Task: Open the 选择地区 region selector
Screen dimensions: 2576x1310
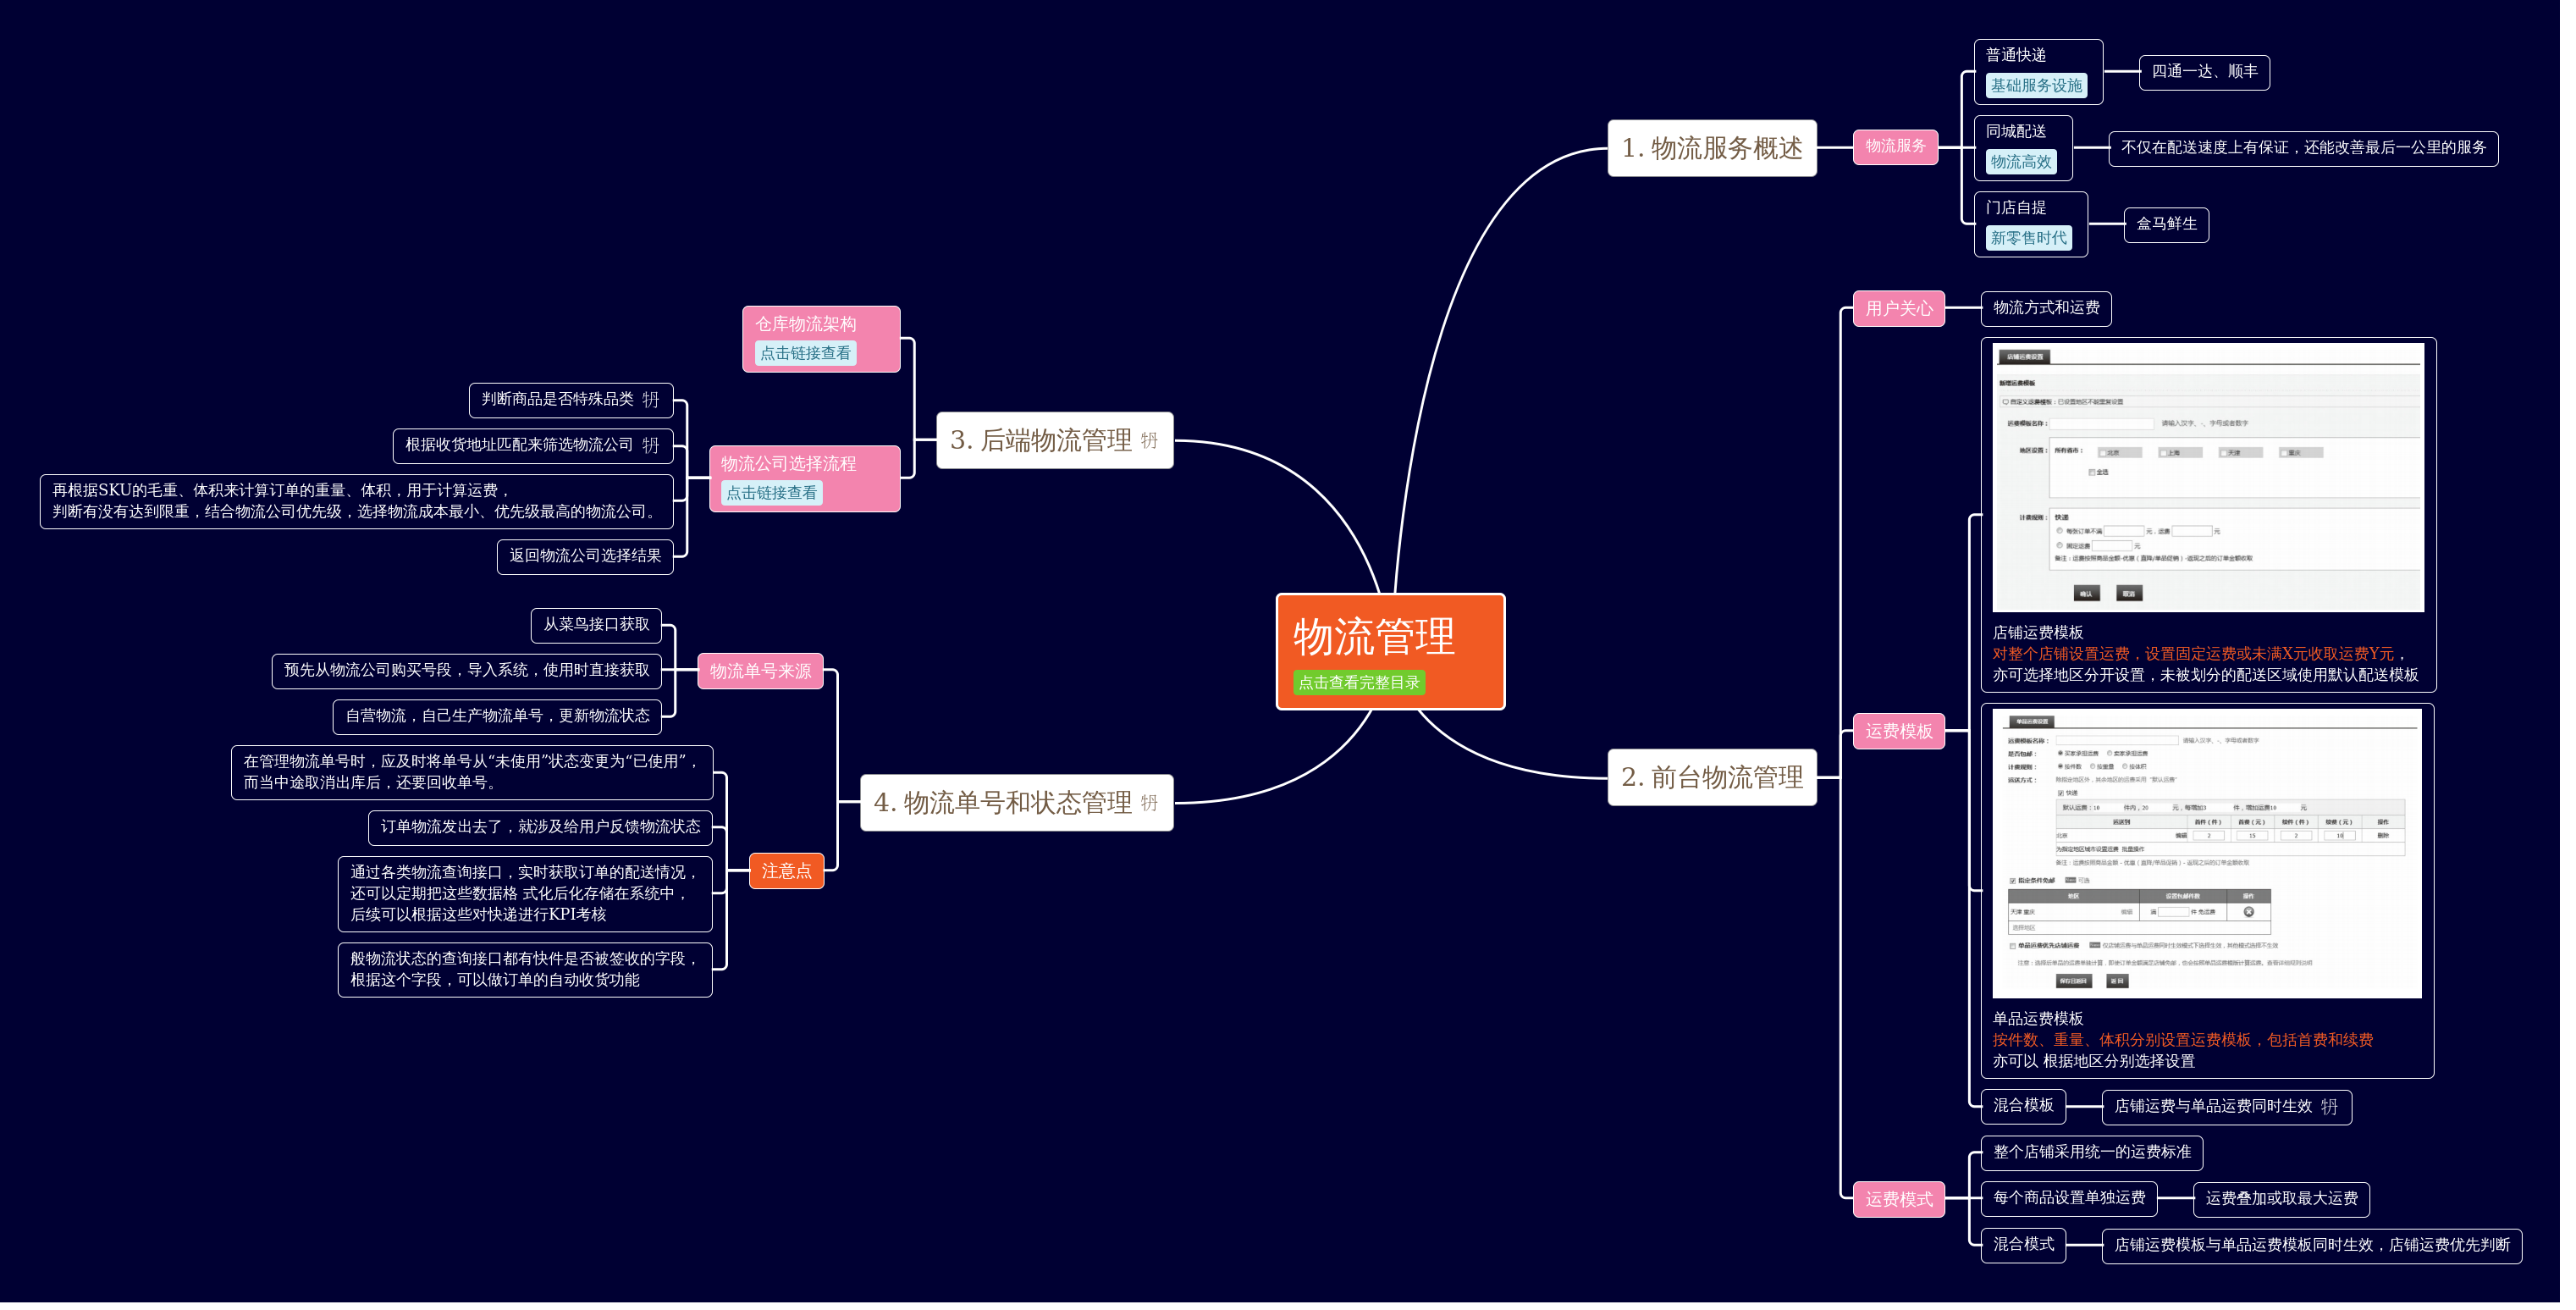Action: coord(2025,928)
